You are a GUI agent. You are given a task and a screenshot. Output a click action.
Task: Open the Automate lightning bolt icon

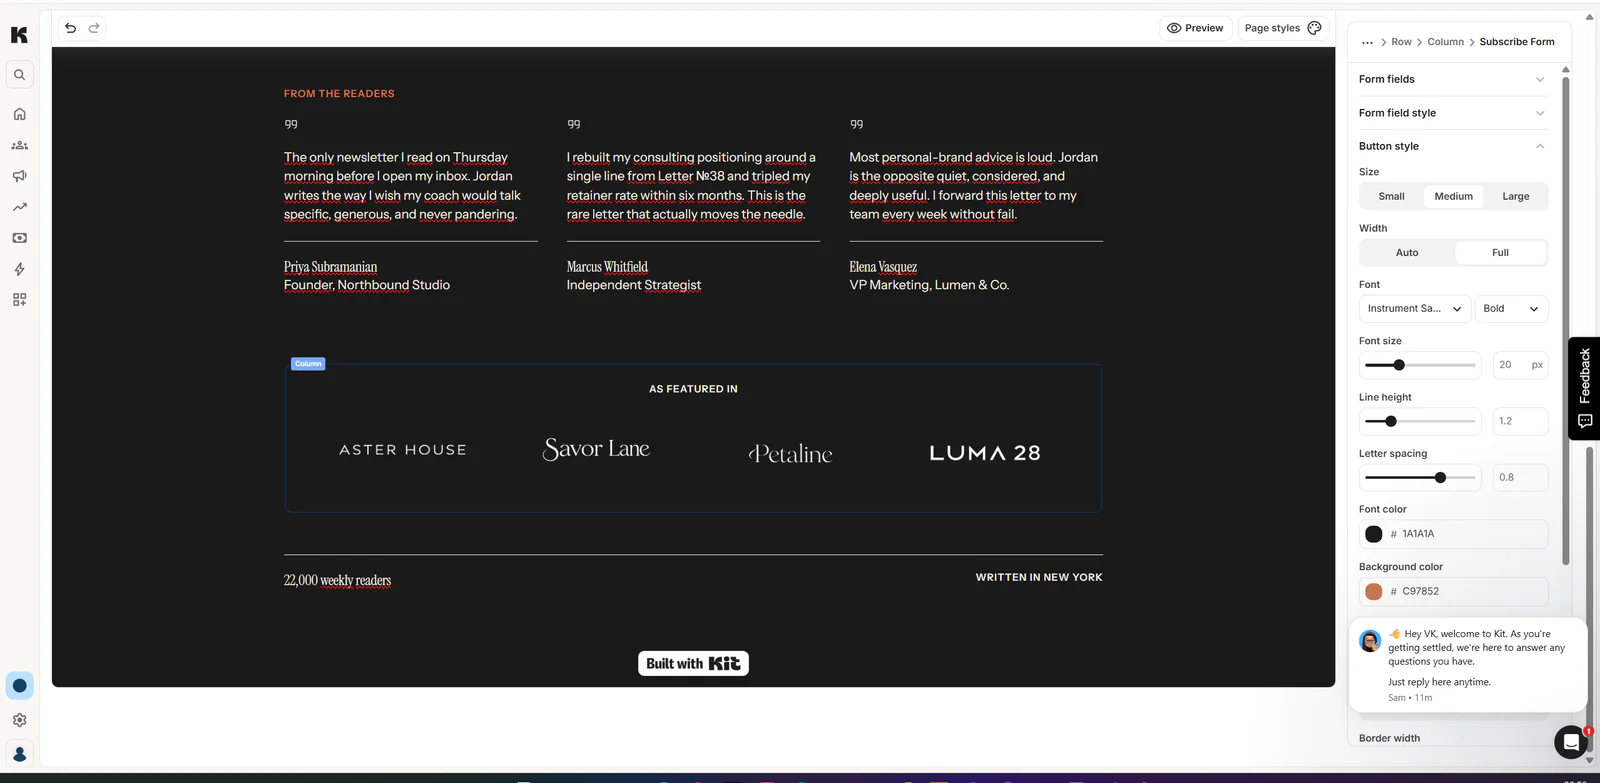point(19,269)
